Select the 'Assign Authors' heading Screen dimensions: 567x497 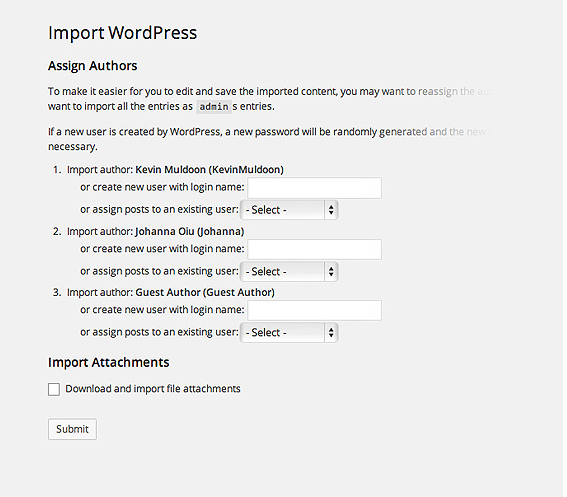(93, 66)
